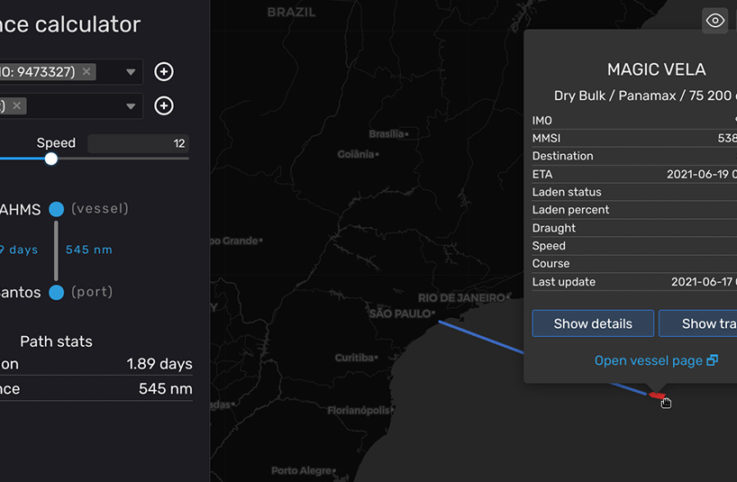Screen dimensions: 737x482
Task: Toggle the eye visibility icon on map
Action: 715,21
